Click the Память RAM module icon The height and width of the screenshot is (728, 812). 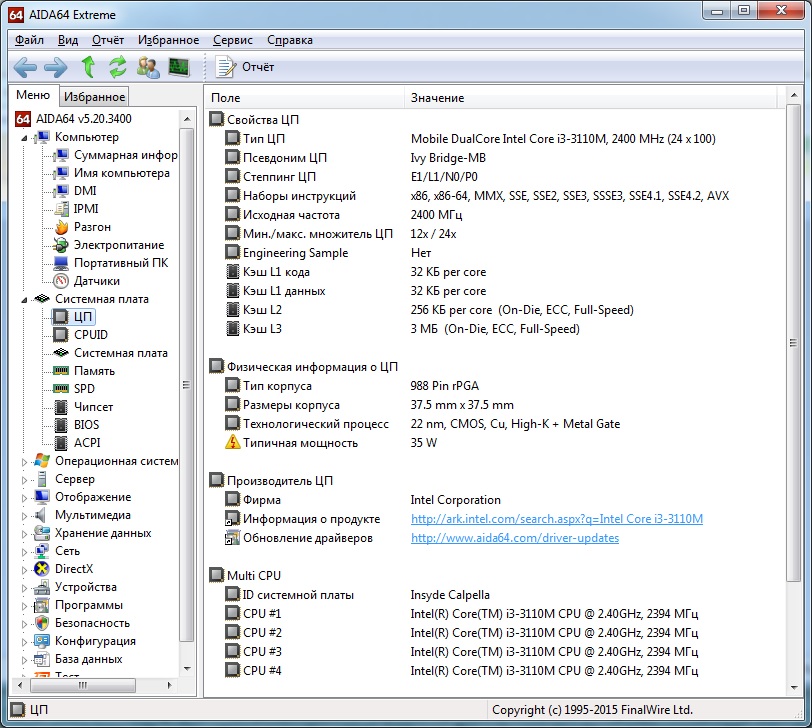pos(61,371)
